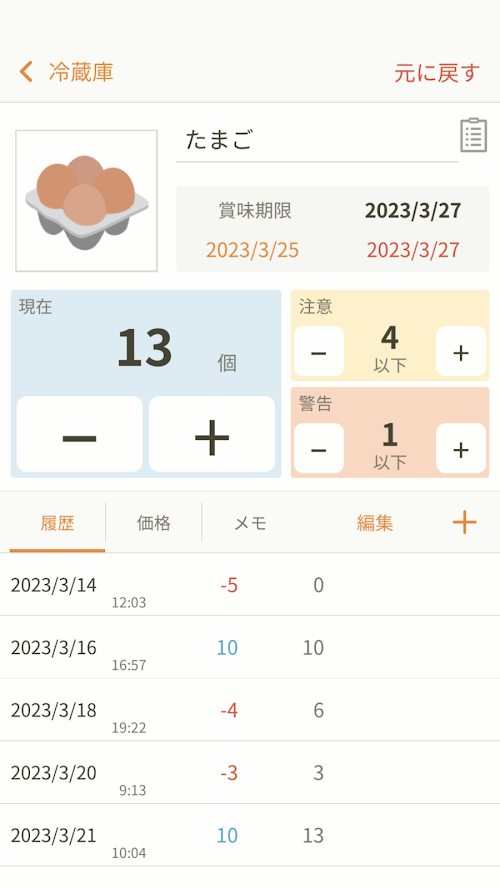The width and height of the screenshot is (500, 889).
Task: Open the 賞味期限 date box
Action: [333, 229]
